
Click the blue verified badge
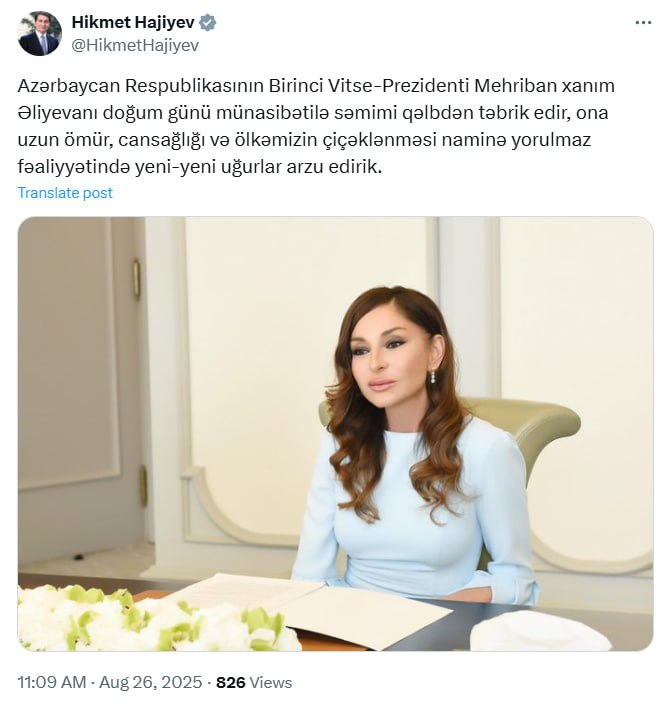(x=208, y=23)
